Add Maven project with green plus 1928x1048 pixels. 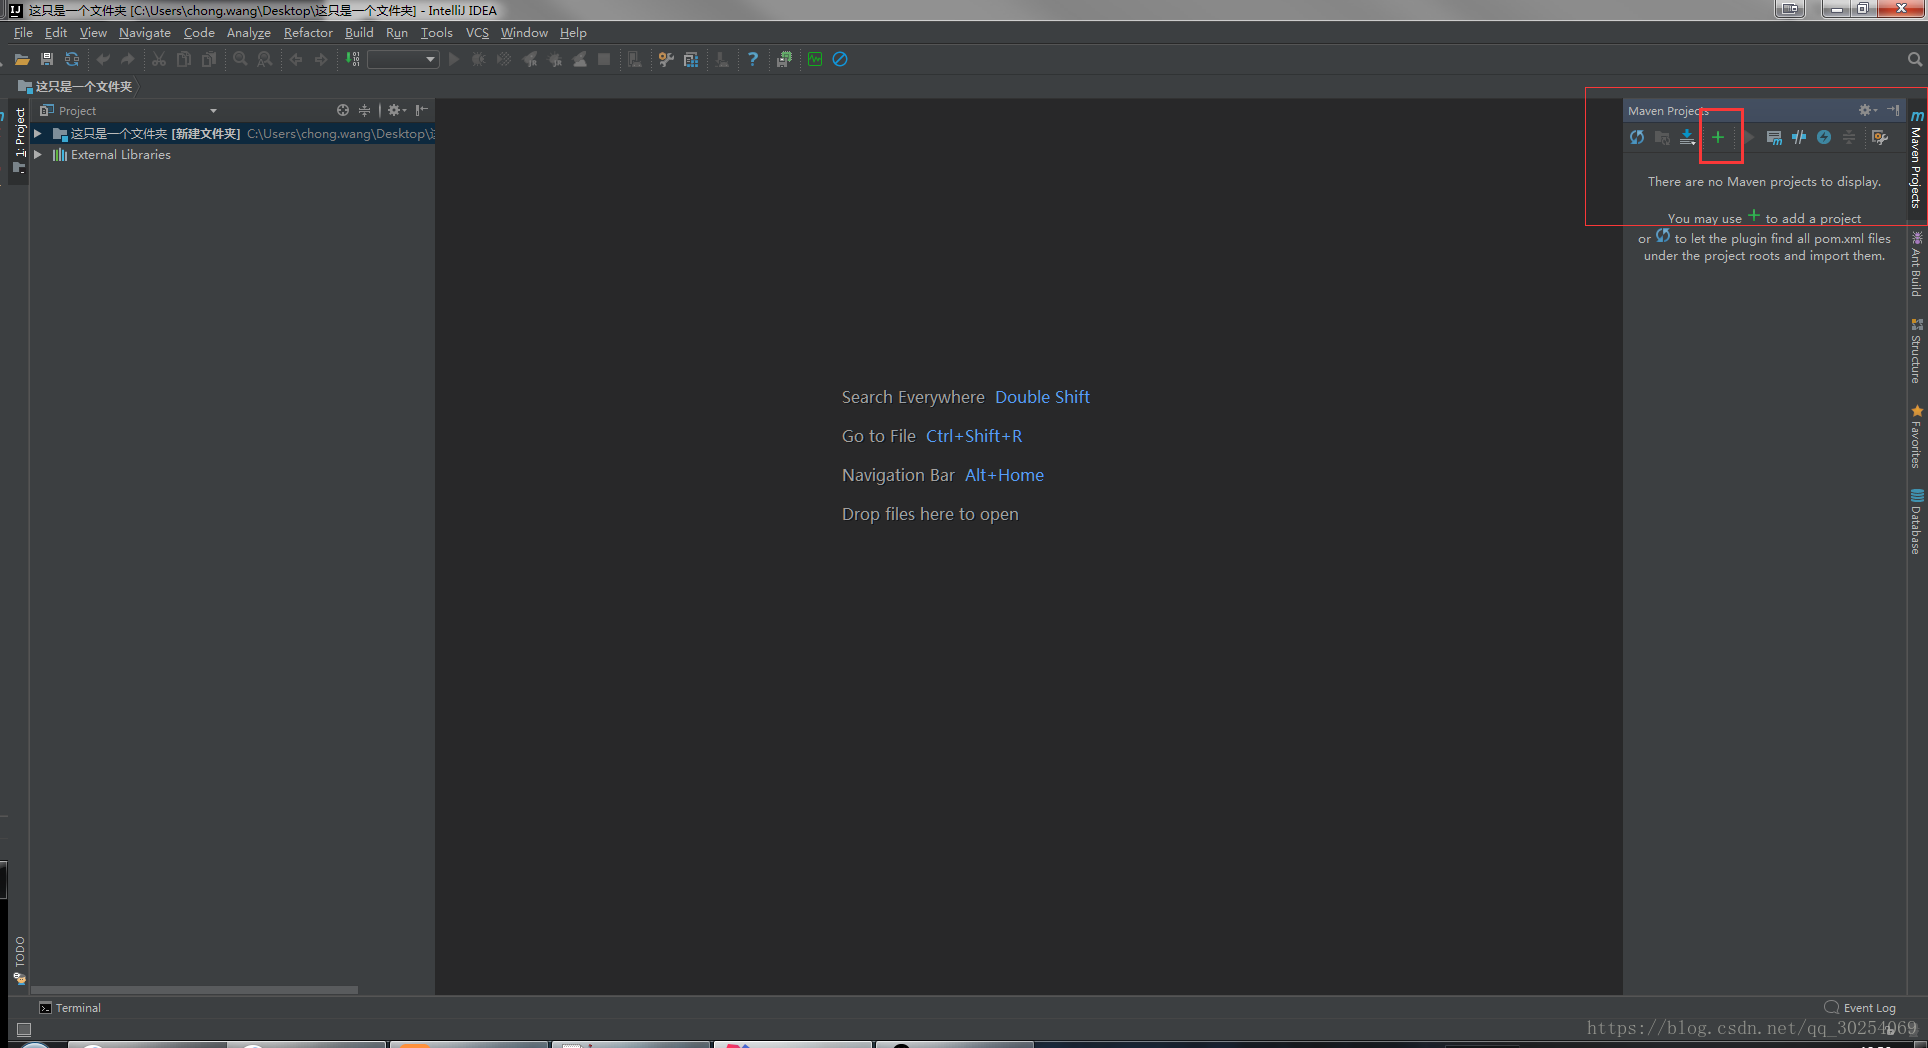point(1718,138)
